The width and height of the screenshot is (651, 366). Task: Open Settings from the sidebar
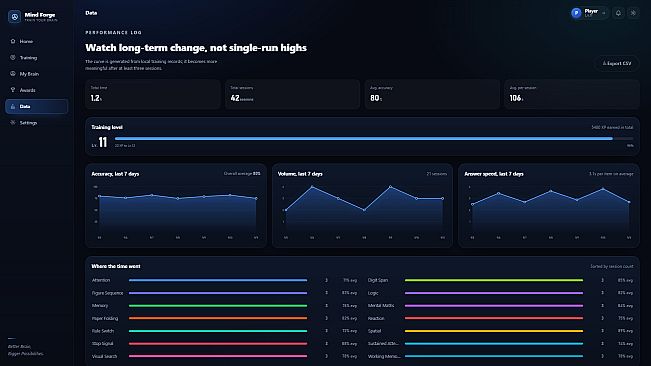tap(37, 123)
